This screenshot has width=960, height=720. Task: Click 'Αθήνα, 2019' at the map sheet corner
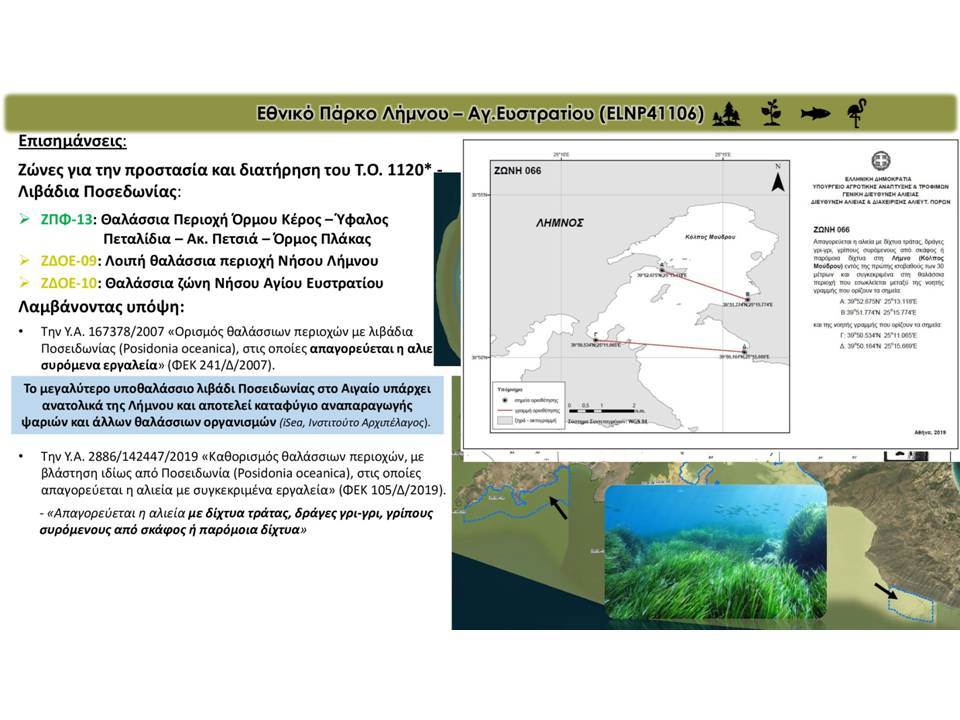coord(930,432)
